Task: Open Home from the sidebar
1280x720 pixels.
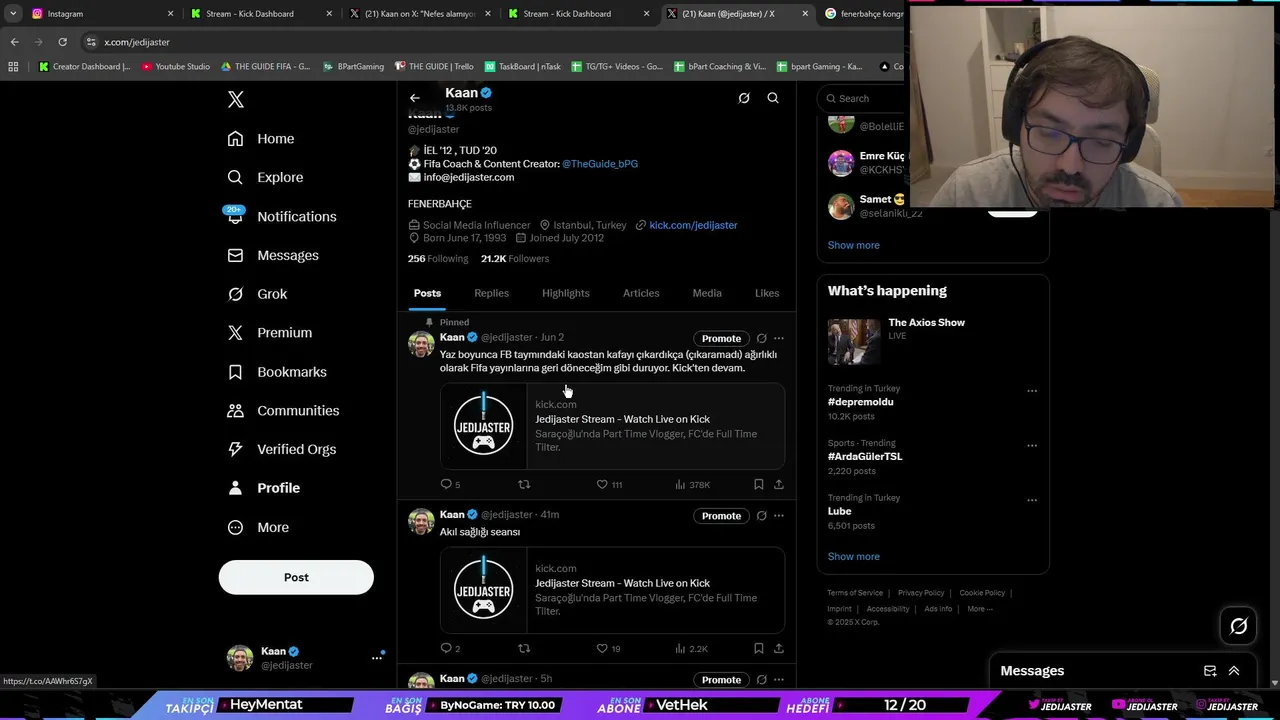Action: click(x=261, y=139)
